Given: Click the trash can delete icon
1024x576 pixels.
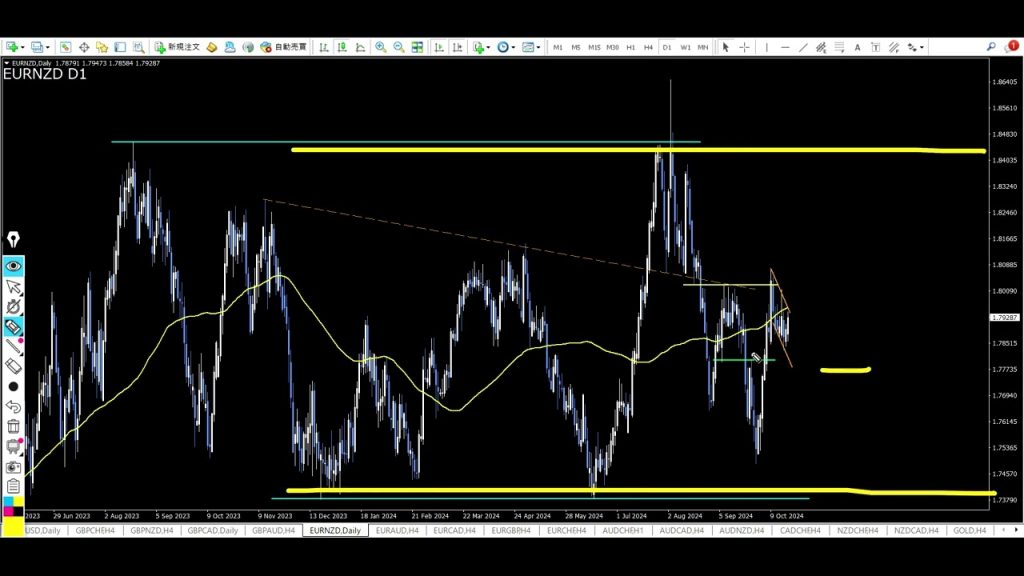Looking at the screenshot, I should (14, 427).
